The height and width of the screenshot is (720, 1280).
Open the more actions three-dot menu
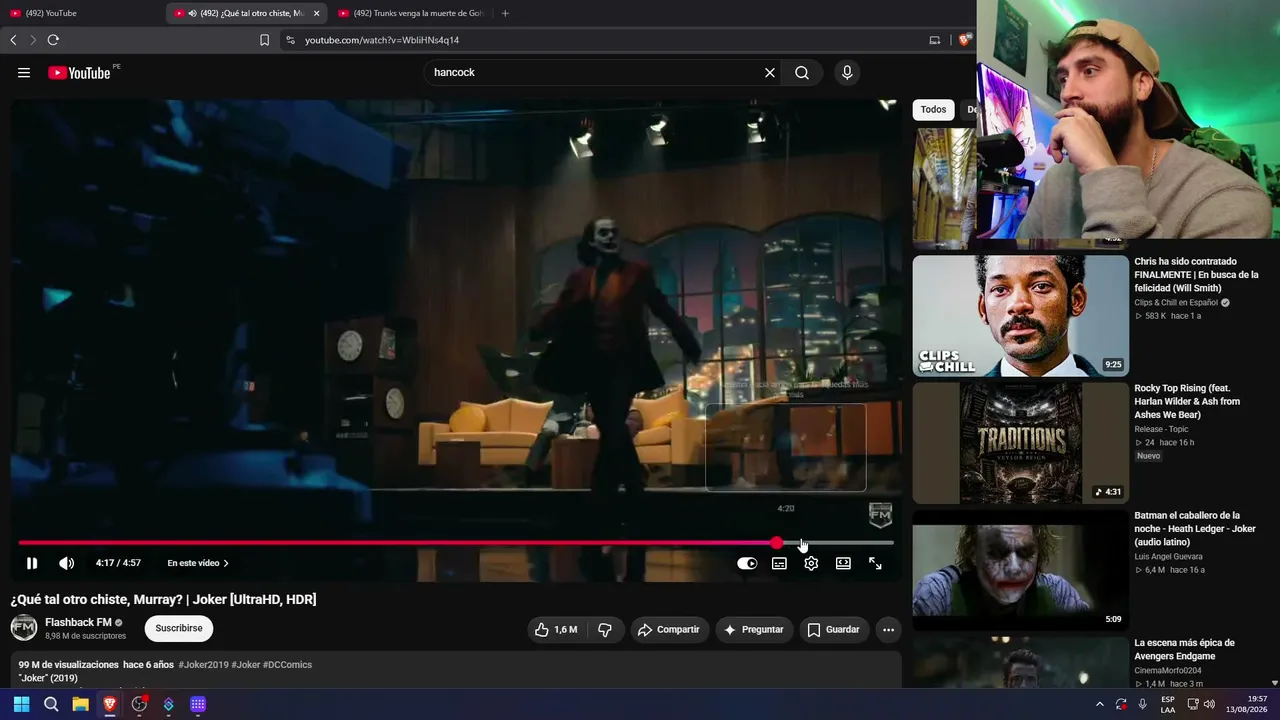pos(888,629)
